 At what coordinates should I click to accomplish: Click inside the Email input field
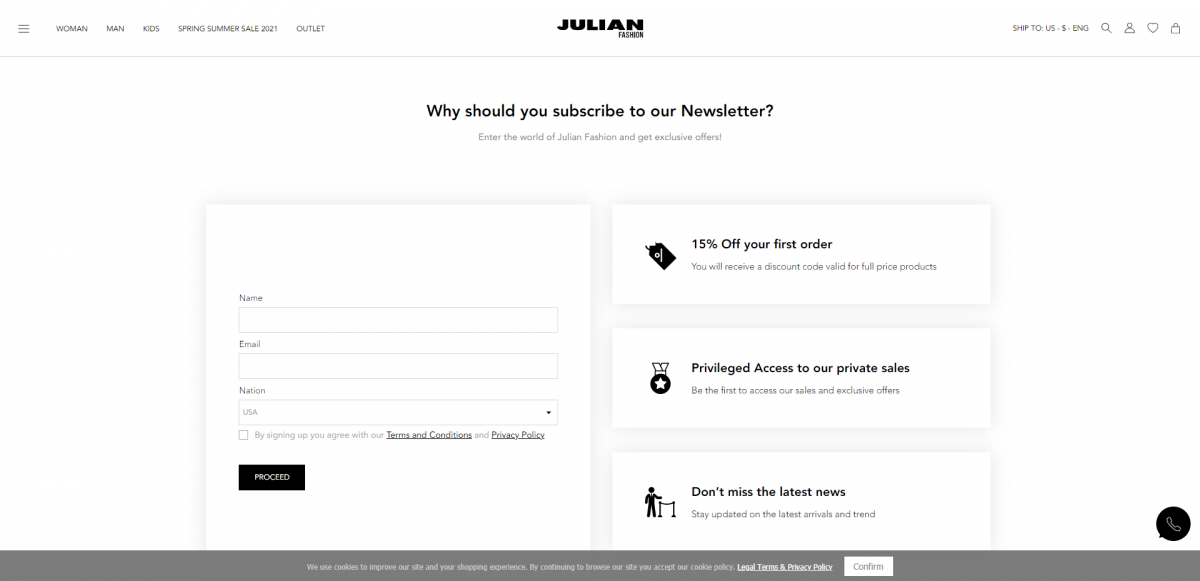click(397, 366)
